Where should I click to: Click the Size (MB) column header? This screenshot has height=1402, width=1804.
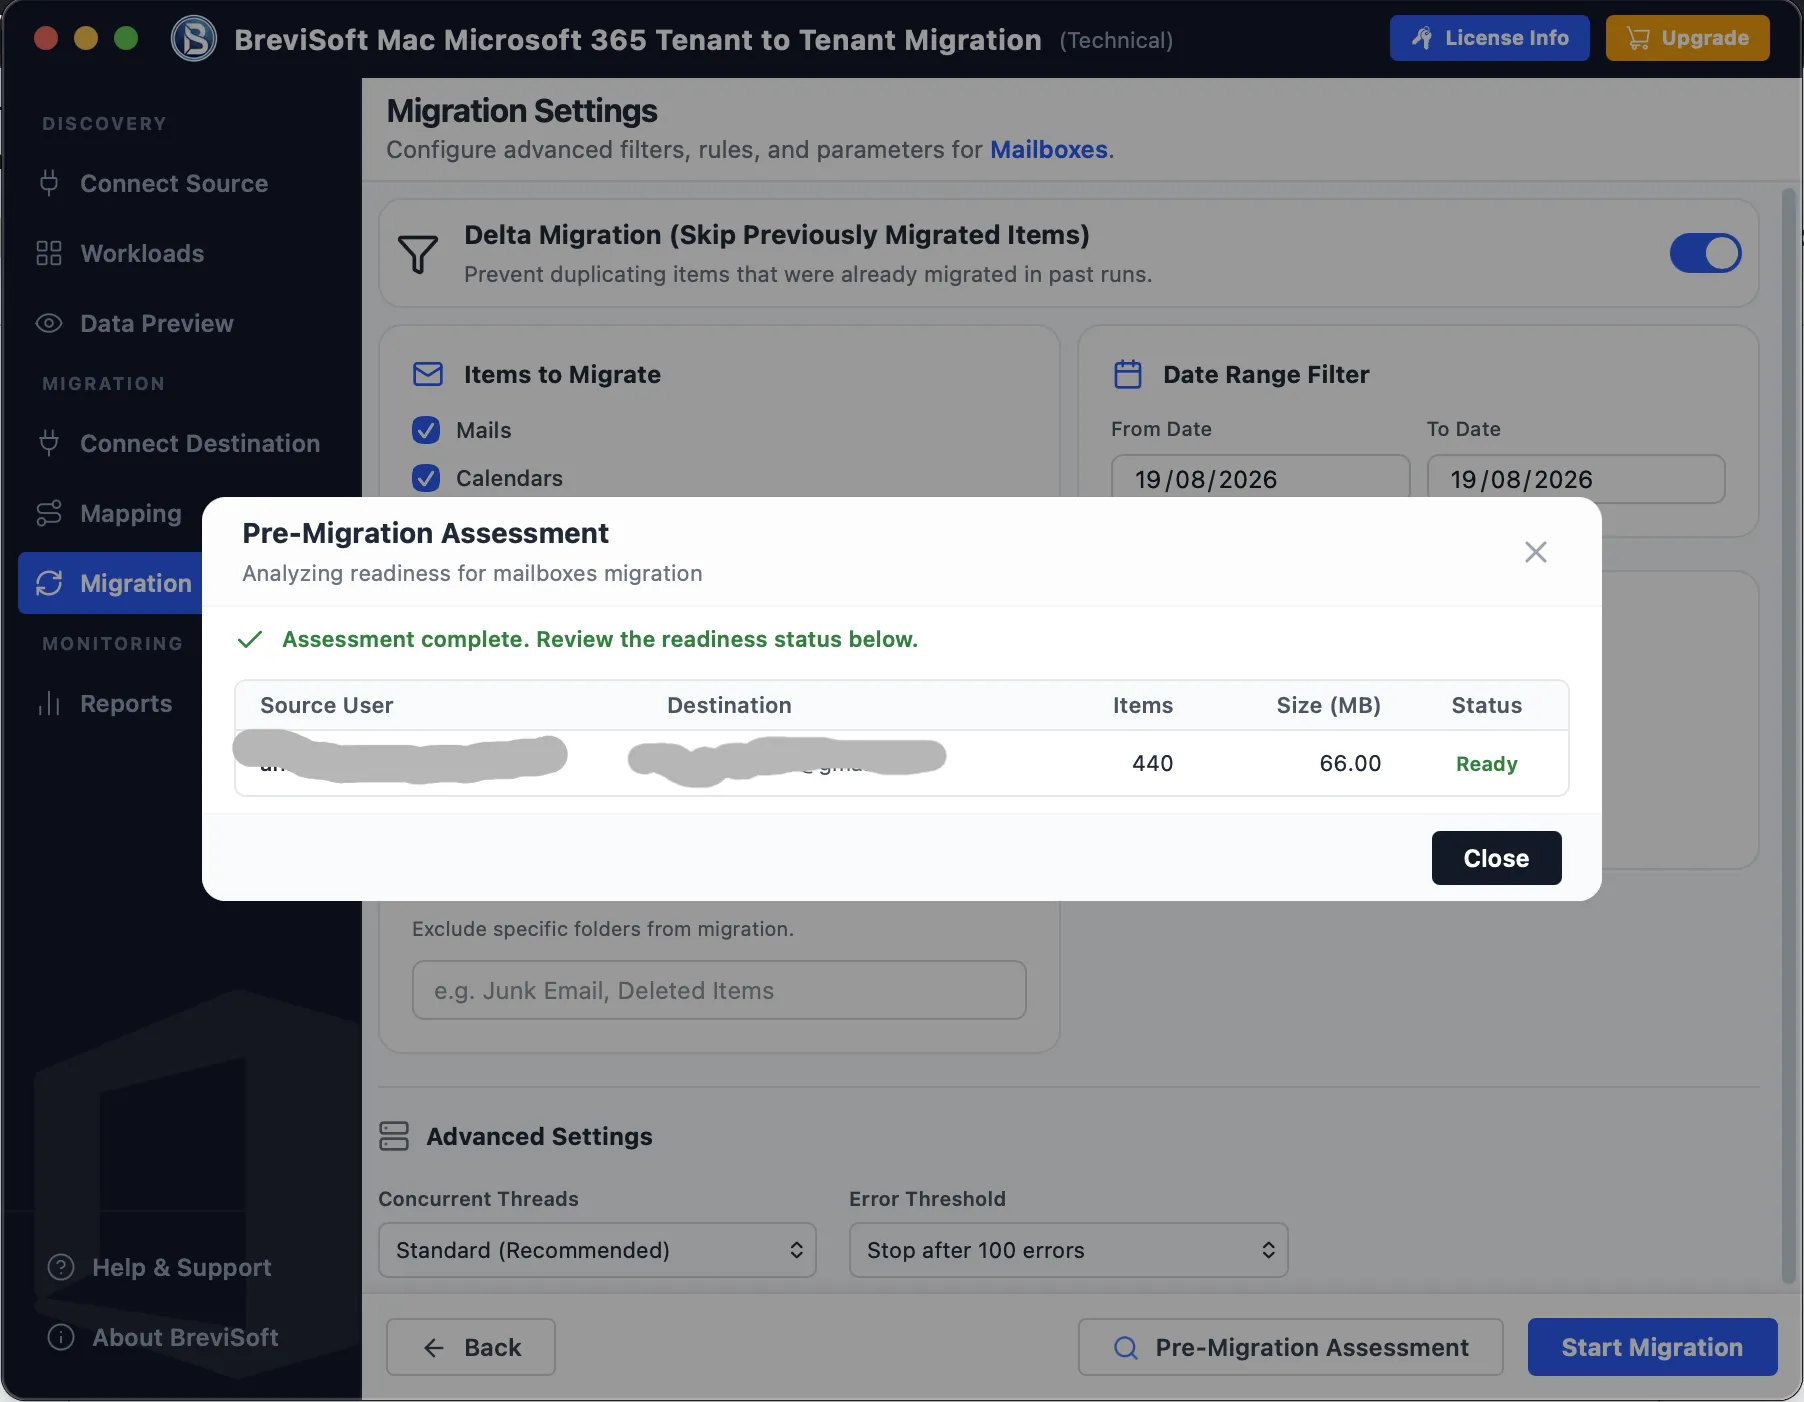tap(1328, 705)
